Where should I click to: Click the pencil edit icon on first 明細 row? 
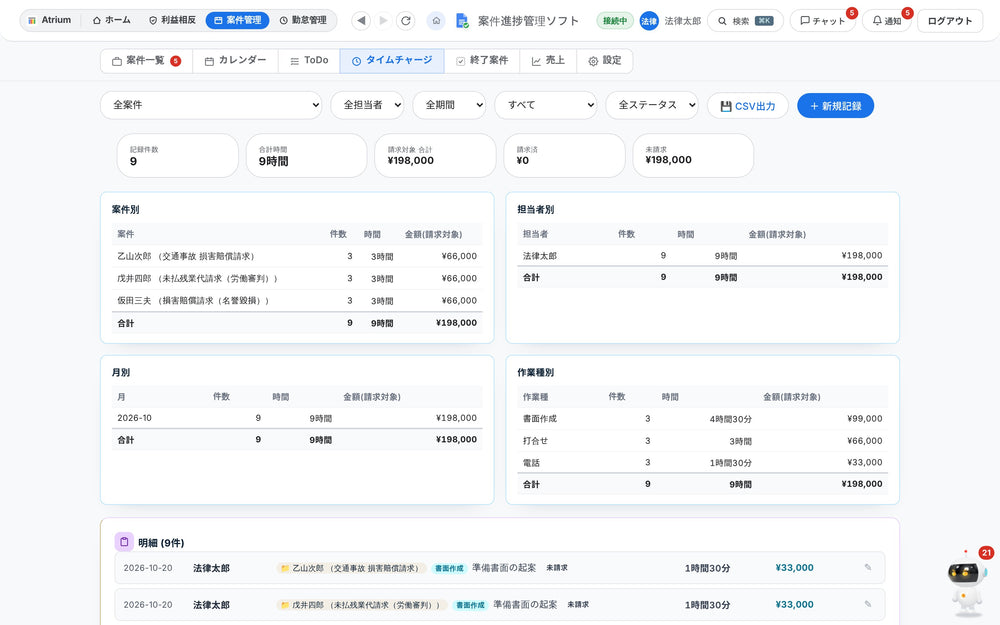pyautogui.click(x=868, y=568)
